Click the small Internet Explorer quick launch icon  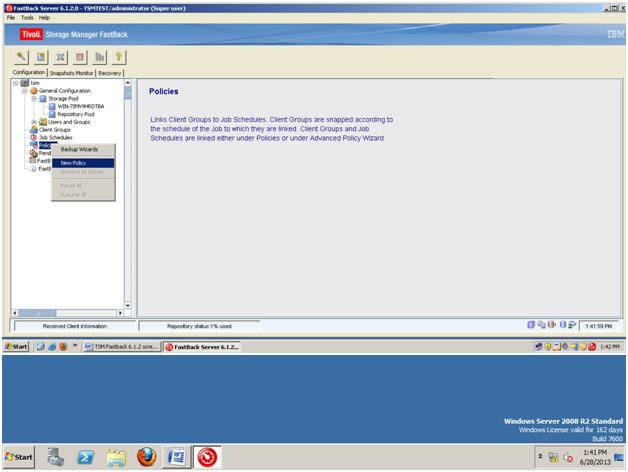[x=52, y=347]
